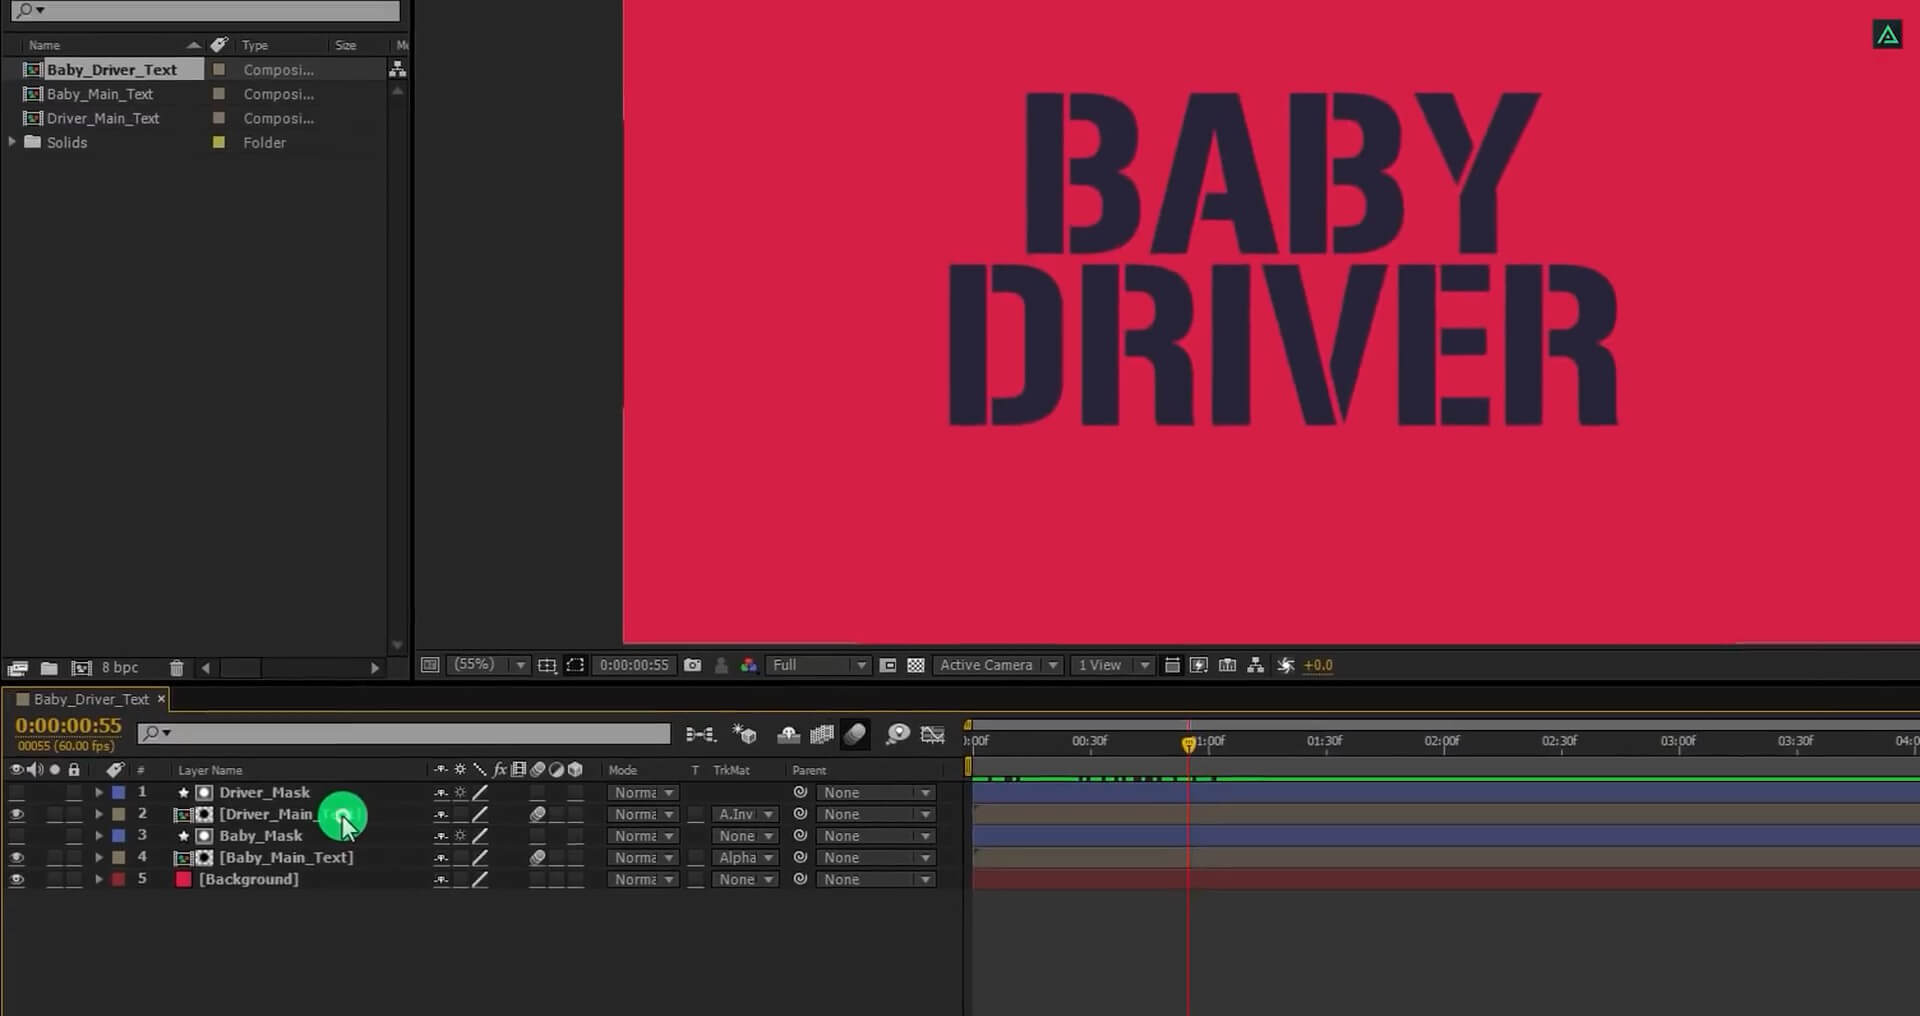Open Parent dropdown for Background layer

(876, 880)
